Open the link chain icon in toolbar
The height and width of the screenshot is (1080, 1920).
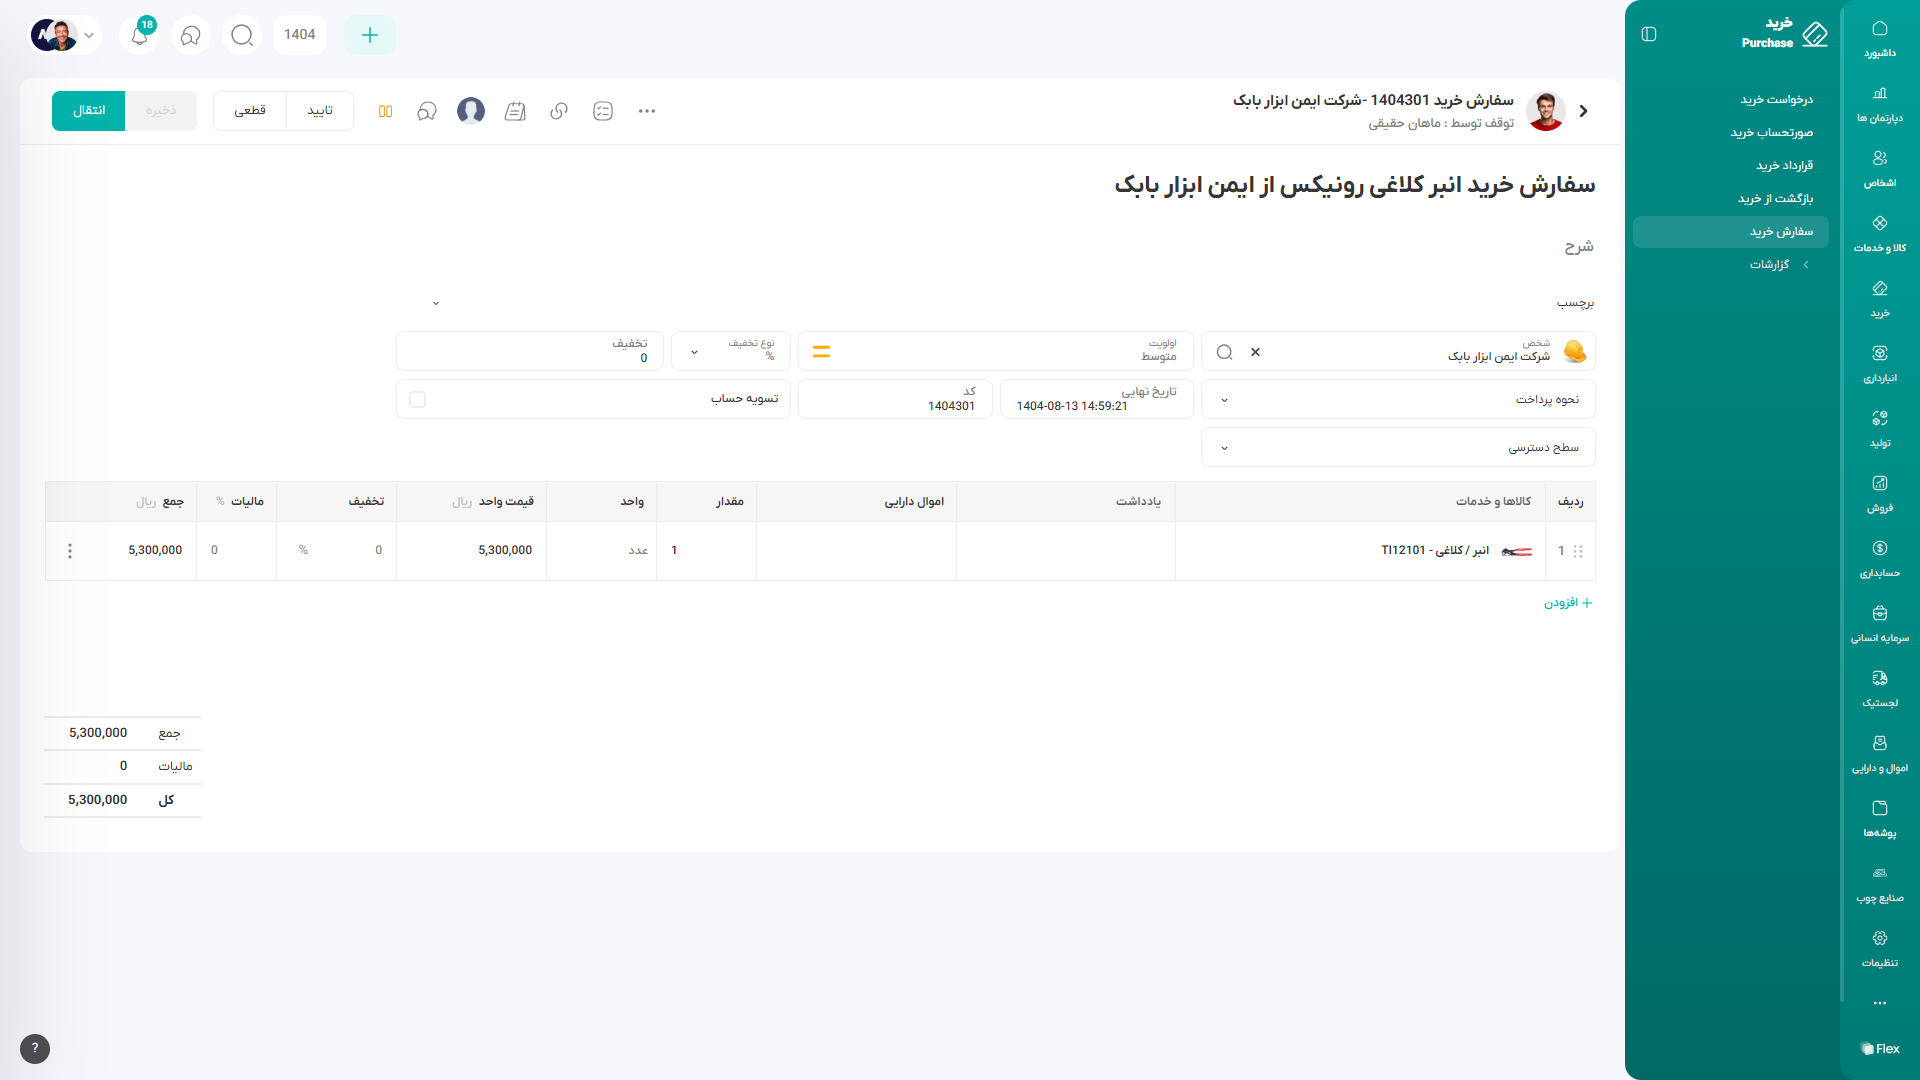[559, 111]
